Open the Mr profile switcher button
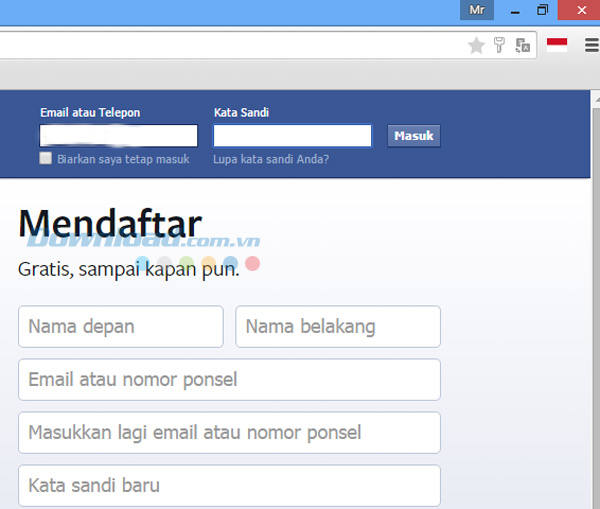Screen dimensions: 600x509 click(x=477, y=10)
